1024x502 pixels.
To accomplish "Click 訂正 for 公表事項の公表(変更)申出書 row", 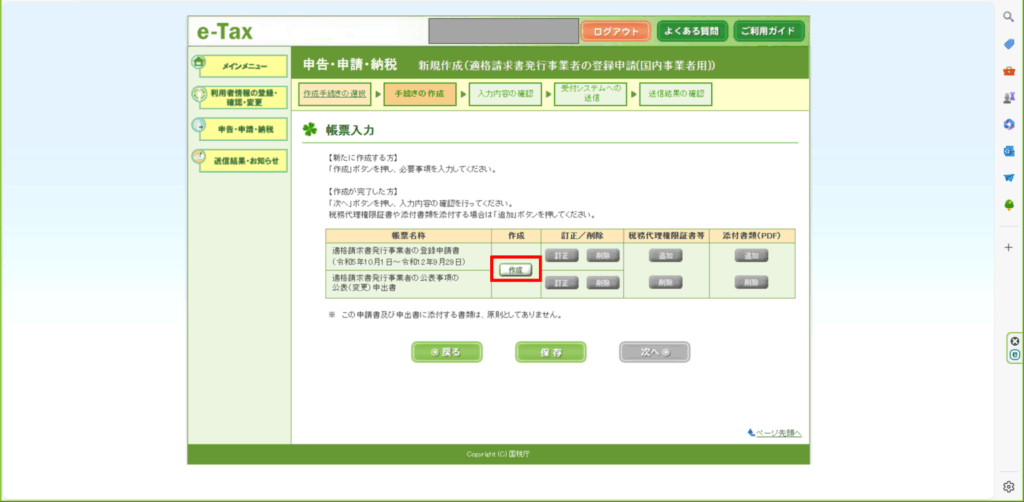I will [561, 283].
